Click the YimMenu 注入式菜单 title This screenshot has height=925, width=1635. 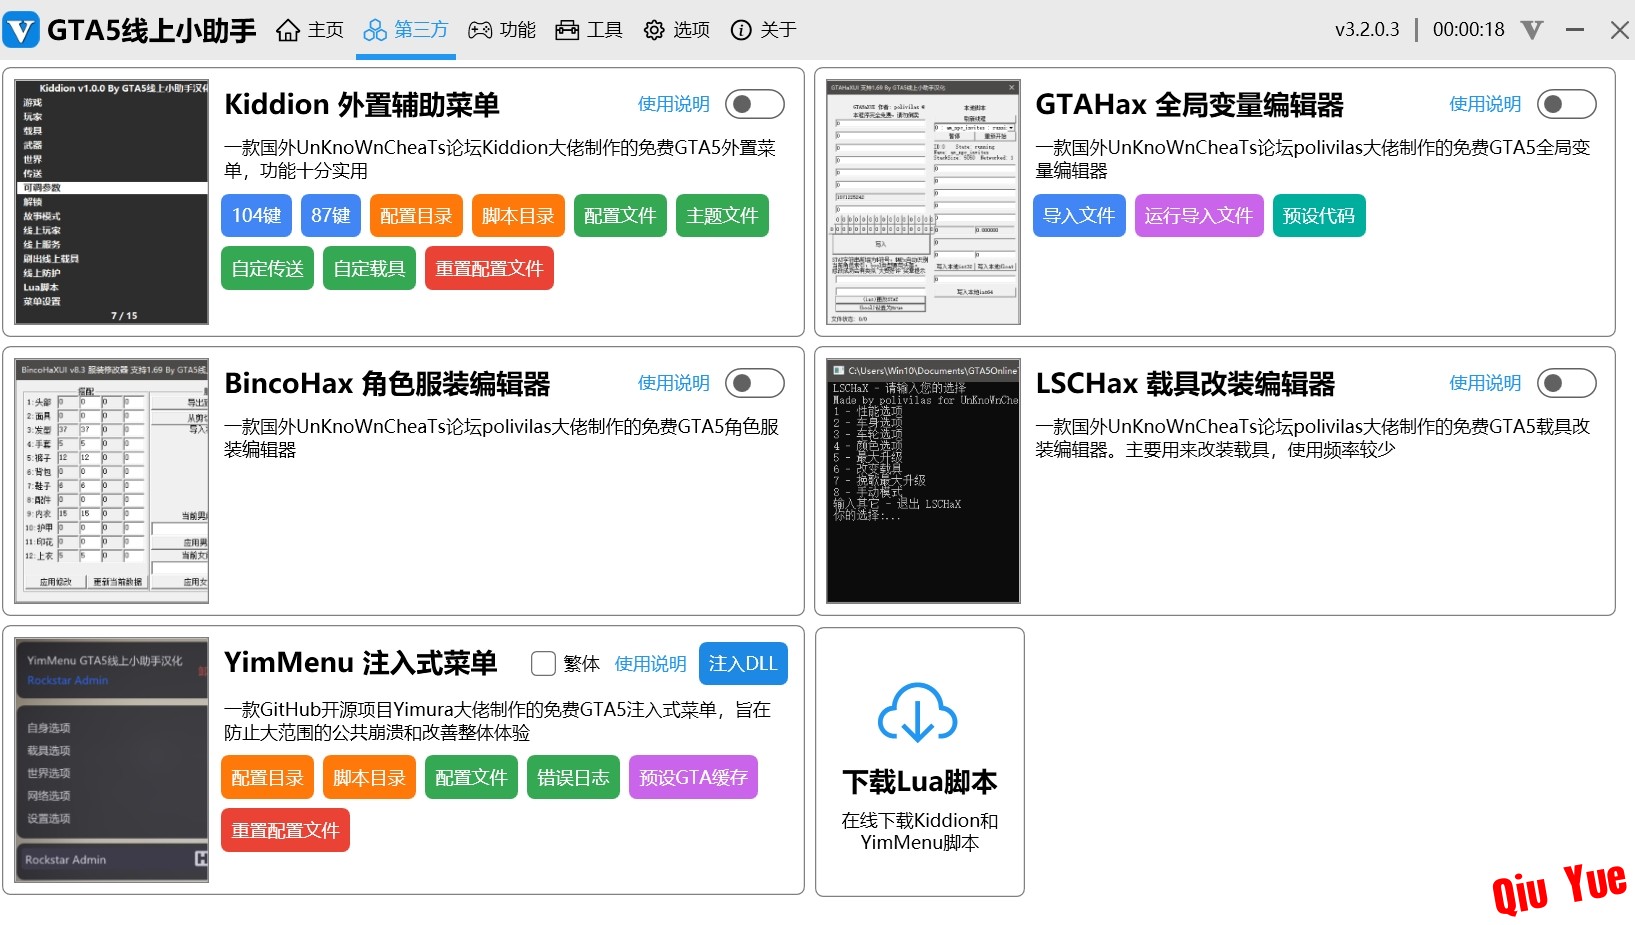(x=360, y=663)
